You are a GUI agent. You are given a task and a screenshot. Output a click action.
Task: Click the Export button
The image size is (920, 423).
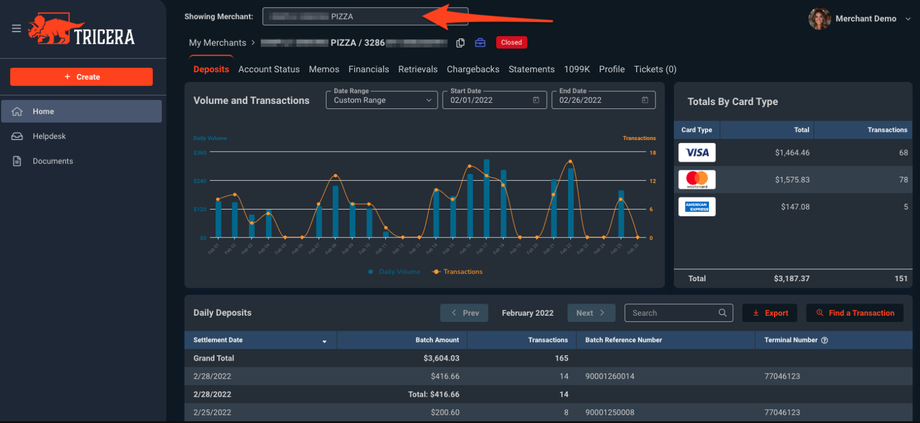click(x=769, y=313)
